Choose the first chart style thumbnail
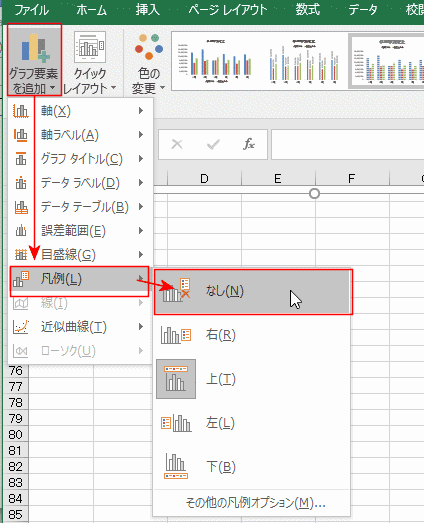This screenshot has width=424, height=523. coord(215,61)
